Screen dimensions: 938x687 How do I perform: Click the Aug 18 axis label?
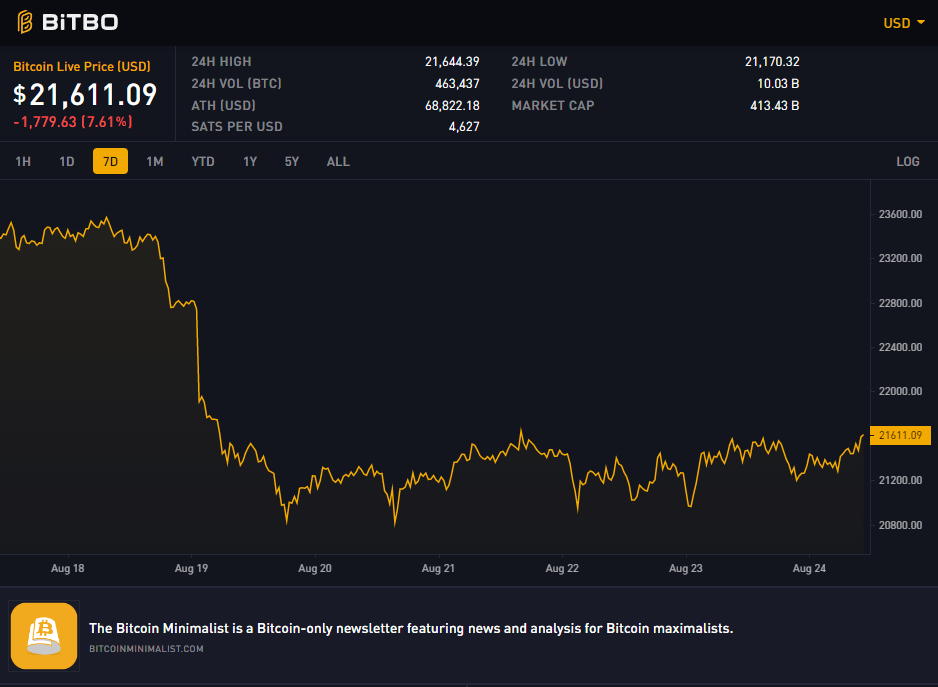tap(68, 569)
